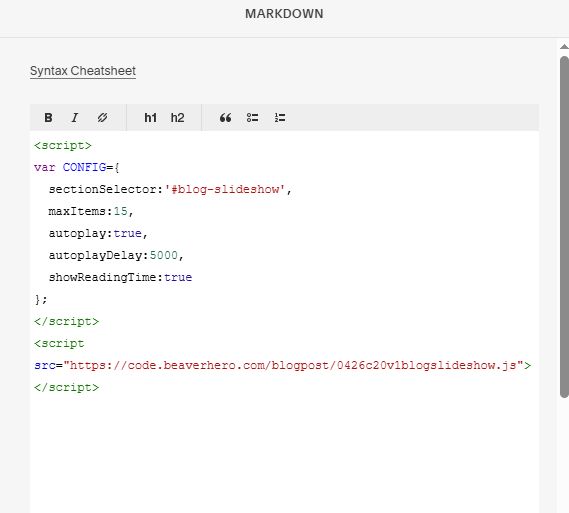
Task: Click the closing '};' line
Action: tap(41, 299)
